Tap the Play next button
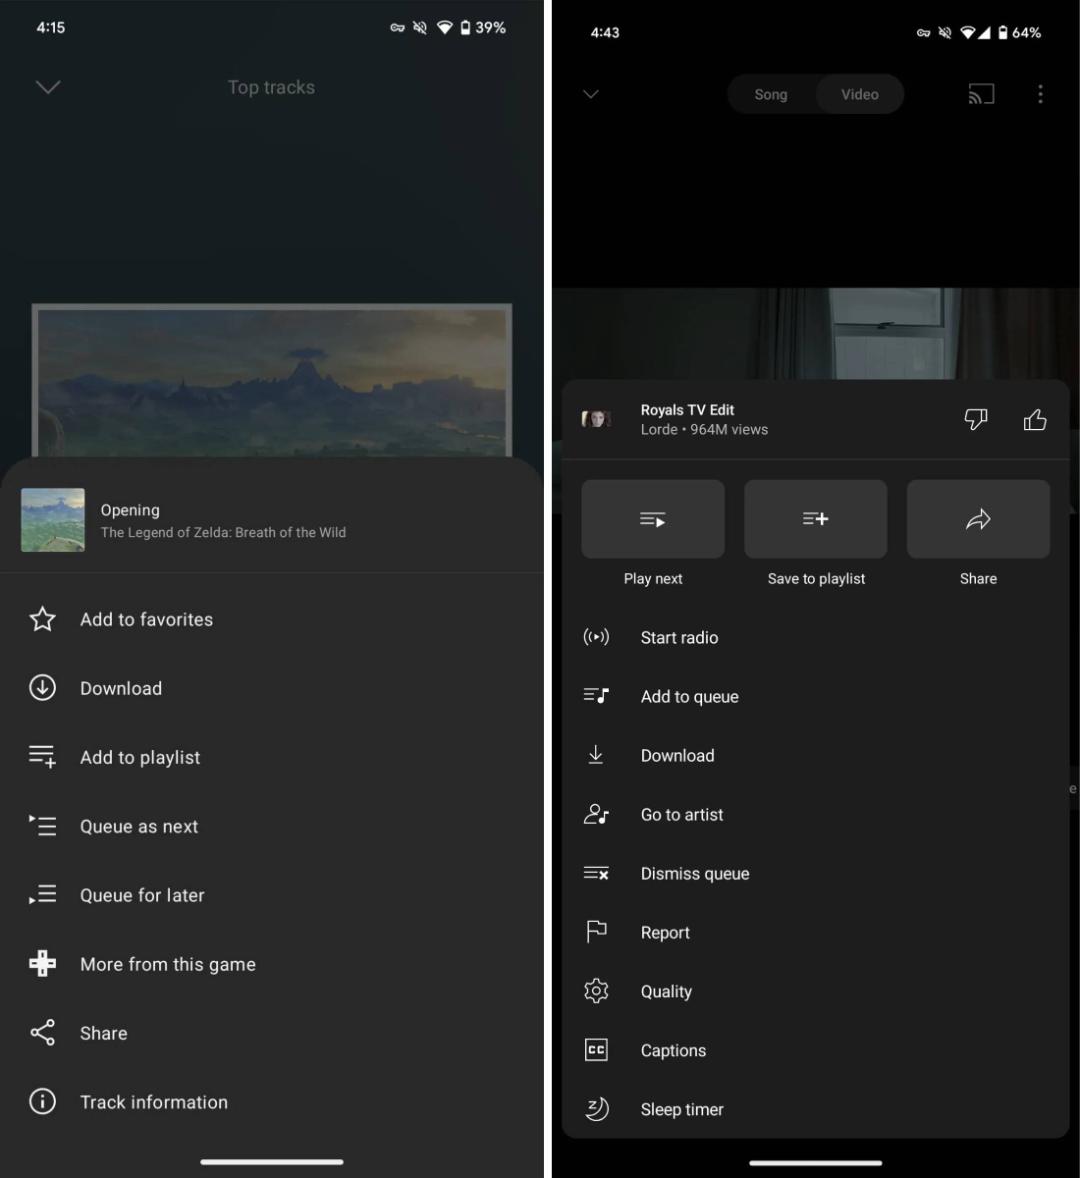This screenshot has width=1080, height=1178. 653,518
